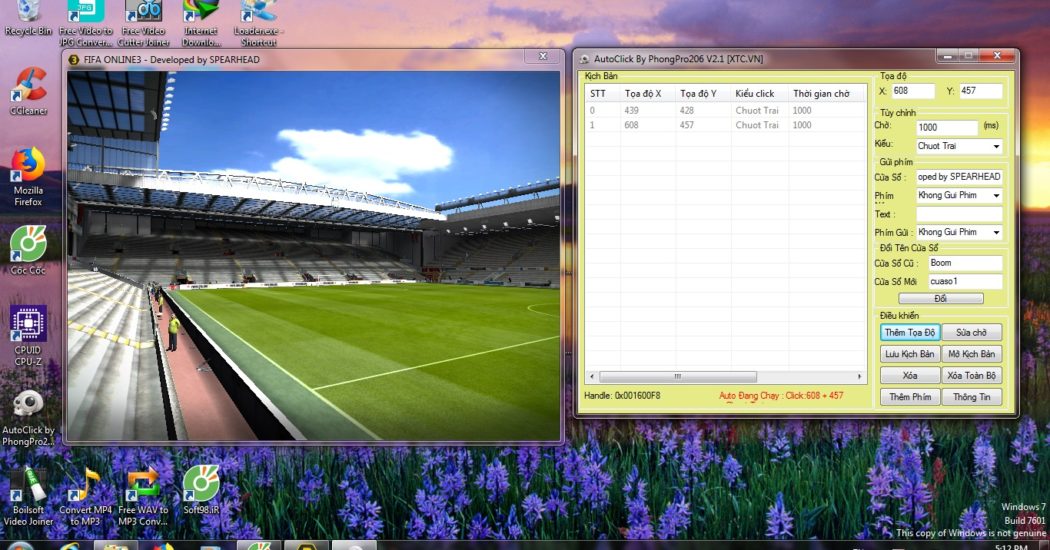This screenshot has width=1050, height=550.
Task: Click the Tọa độ Y value 428
Action: click(x=686, y=111)
